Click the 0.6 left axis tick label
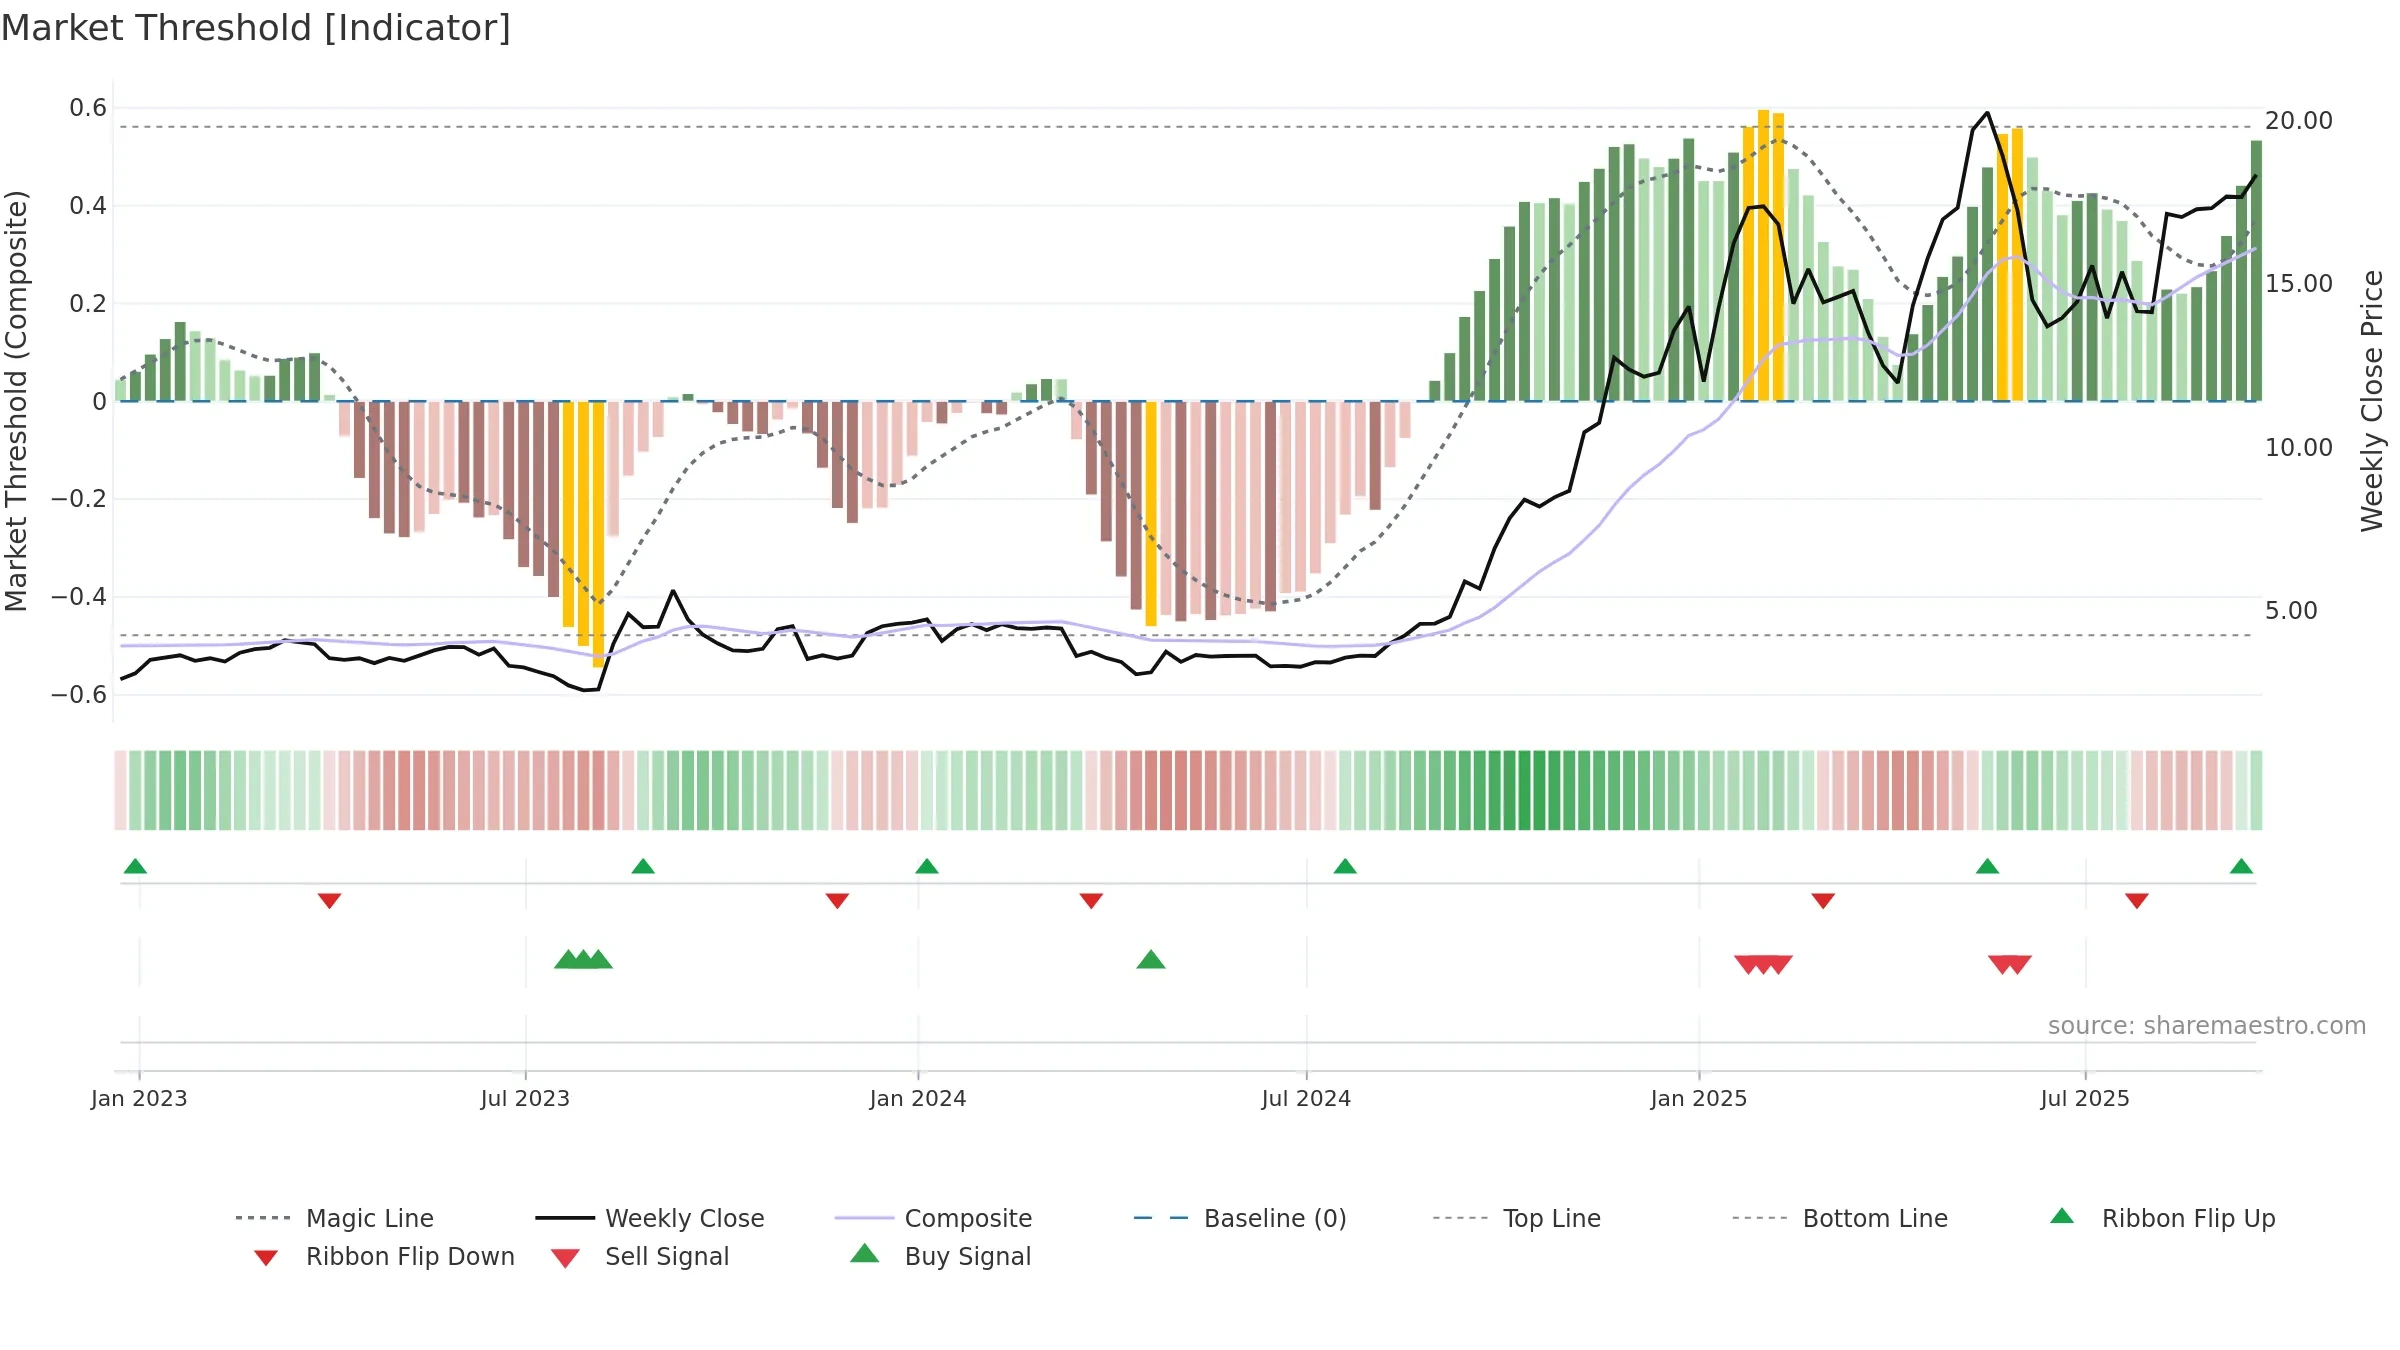This screenshot has height=1350, width=2400. pos(88,108)
